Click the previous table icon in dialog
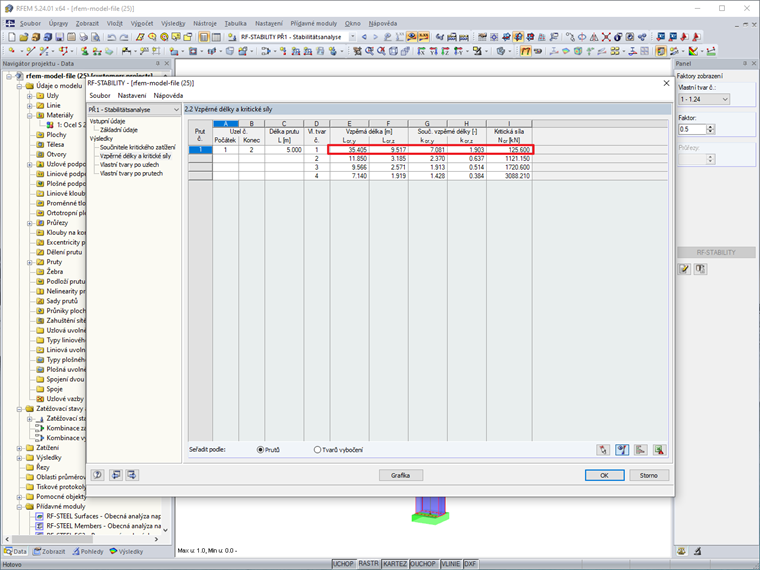This screenshot has width=760, height=570. tap(115, 475)
